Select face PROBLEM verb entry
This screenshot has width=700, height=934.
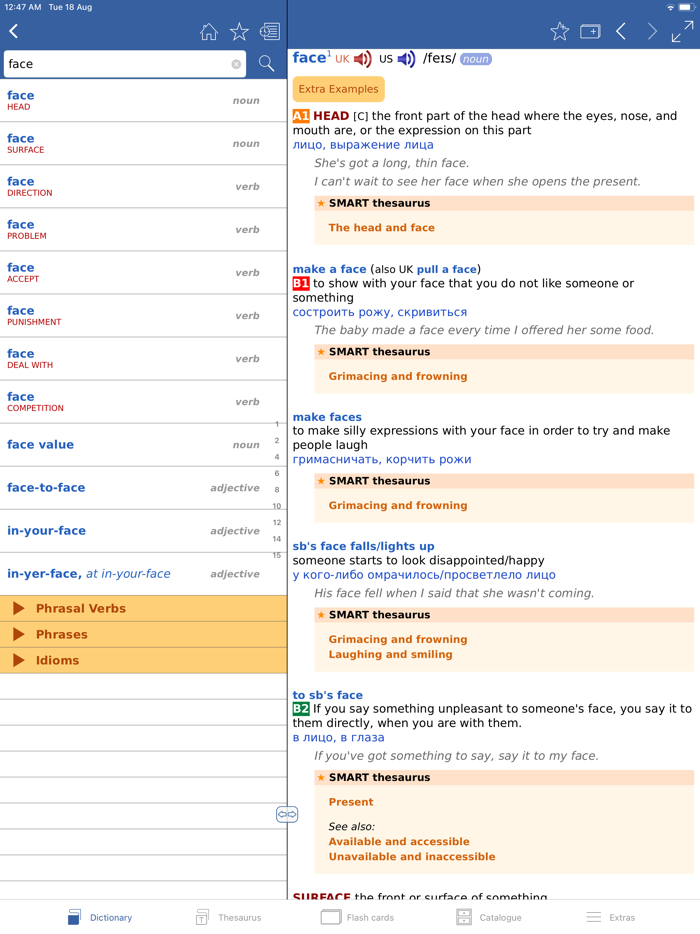click(x=143, y=229)
